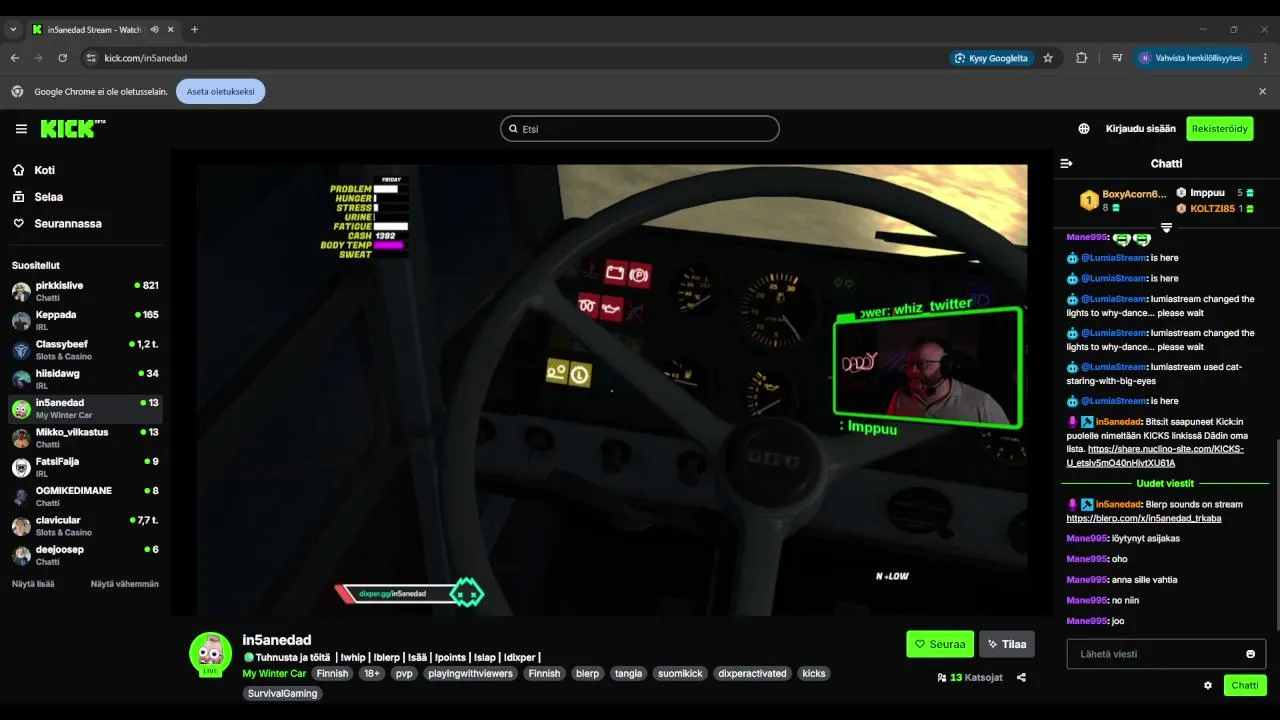Select the dixperactivated tag
Image resolution: width=1280 pixels, height=720 pixels.
(x=752, y=674)
